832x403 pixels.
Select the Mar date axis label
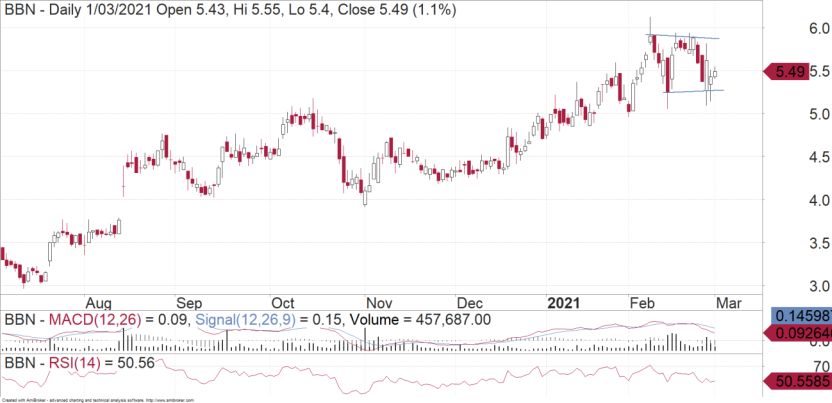[x=729, y=303]
